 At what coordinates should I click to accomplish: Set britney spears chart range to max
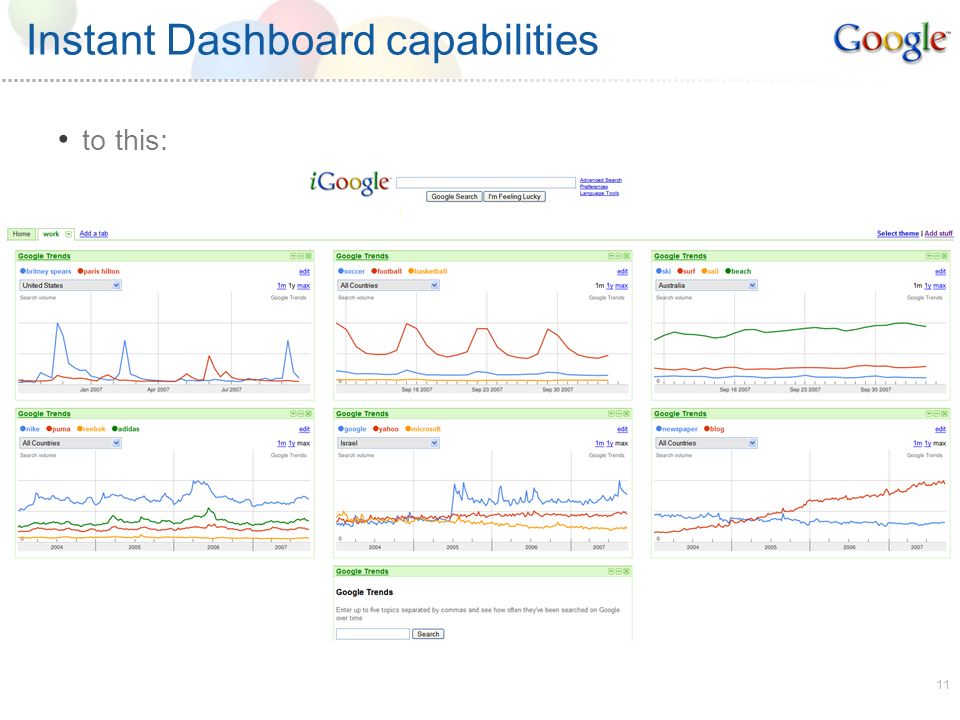304,286
